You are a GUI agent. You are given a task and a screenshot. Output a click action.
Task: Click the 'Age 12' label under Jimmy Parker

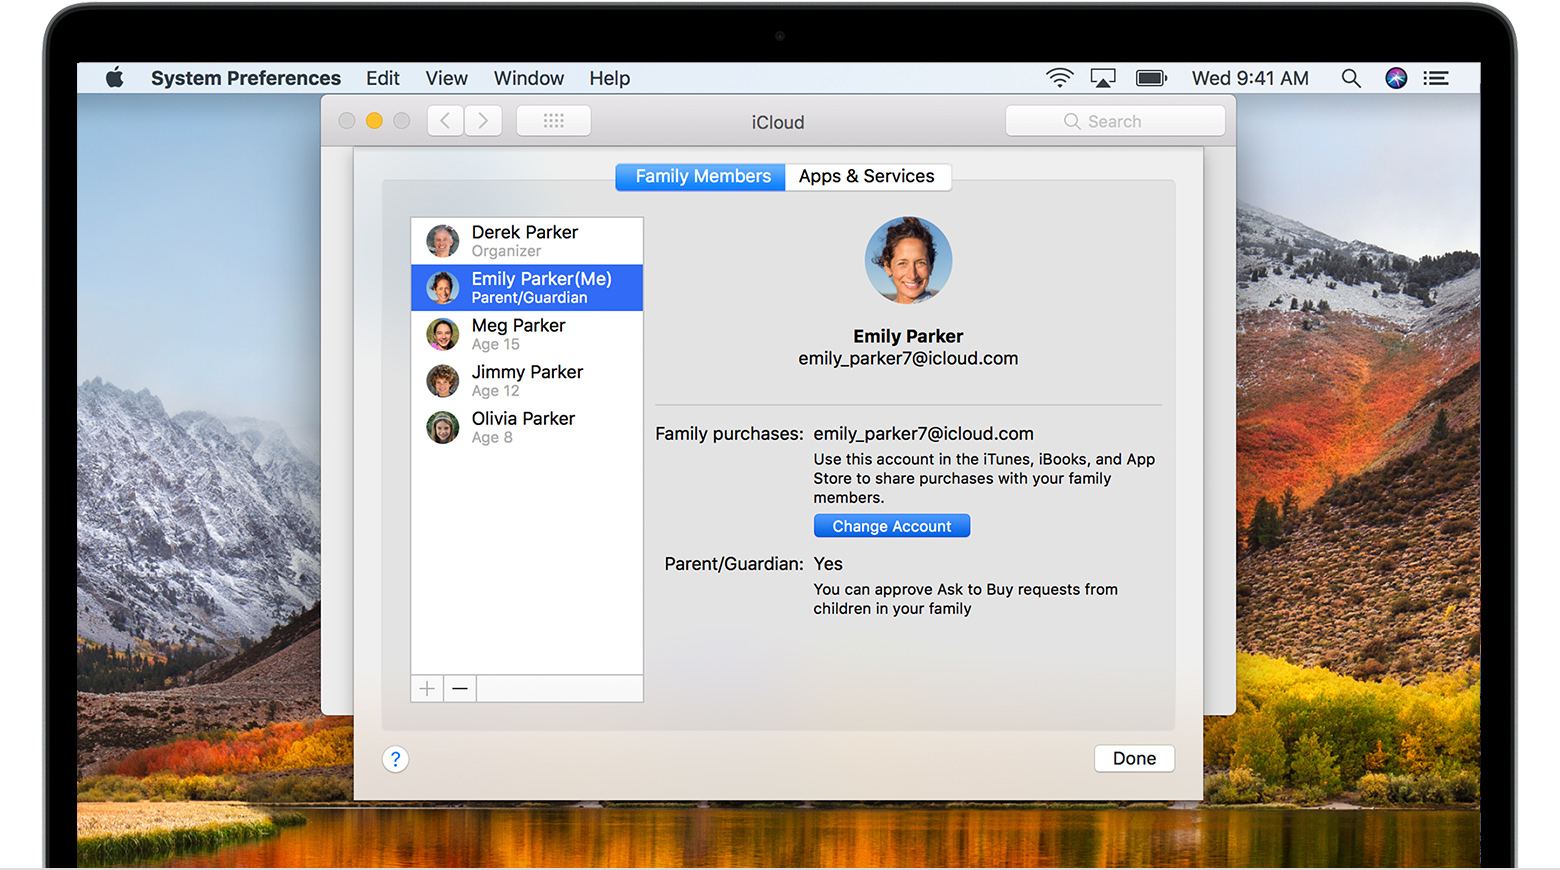[x=496, y=391]
